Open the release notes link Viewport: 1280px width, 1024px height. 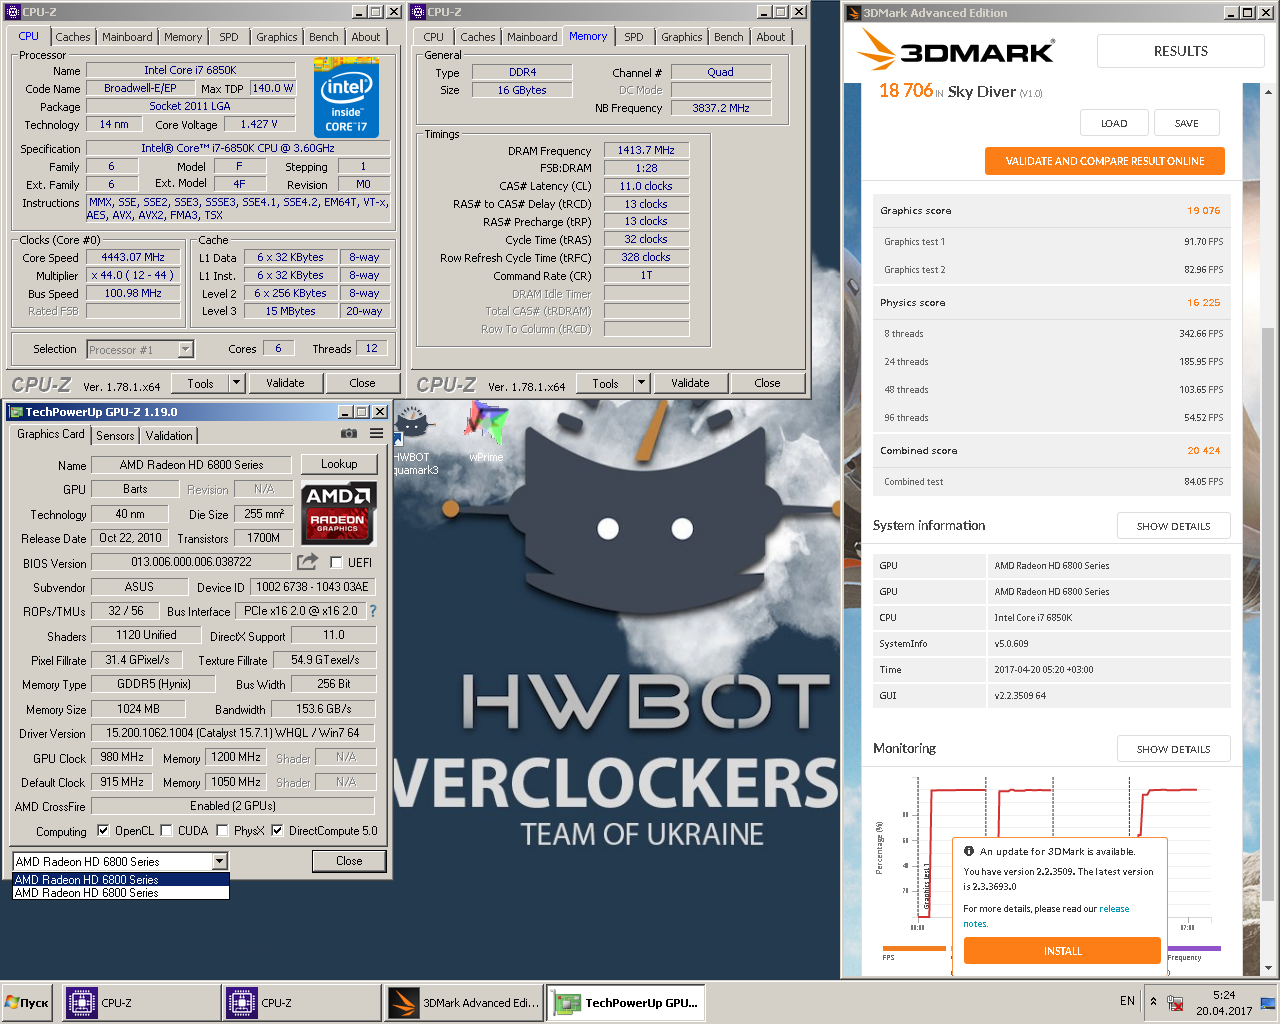click(x=1113, y=909)
